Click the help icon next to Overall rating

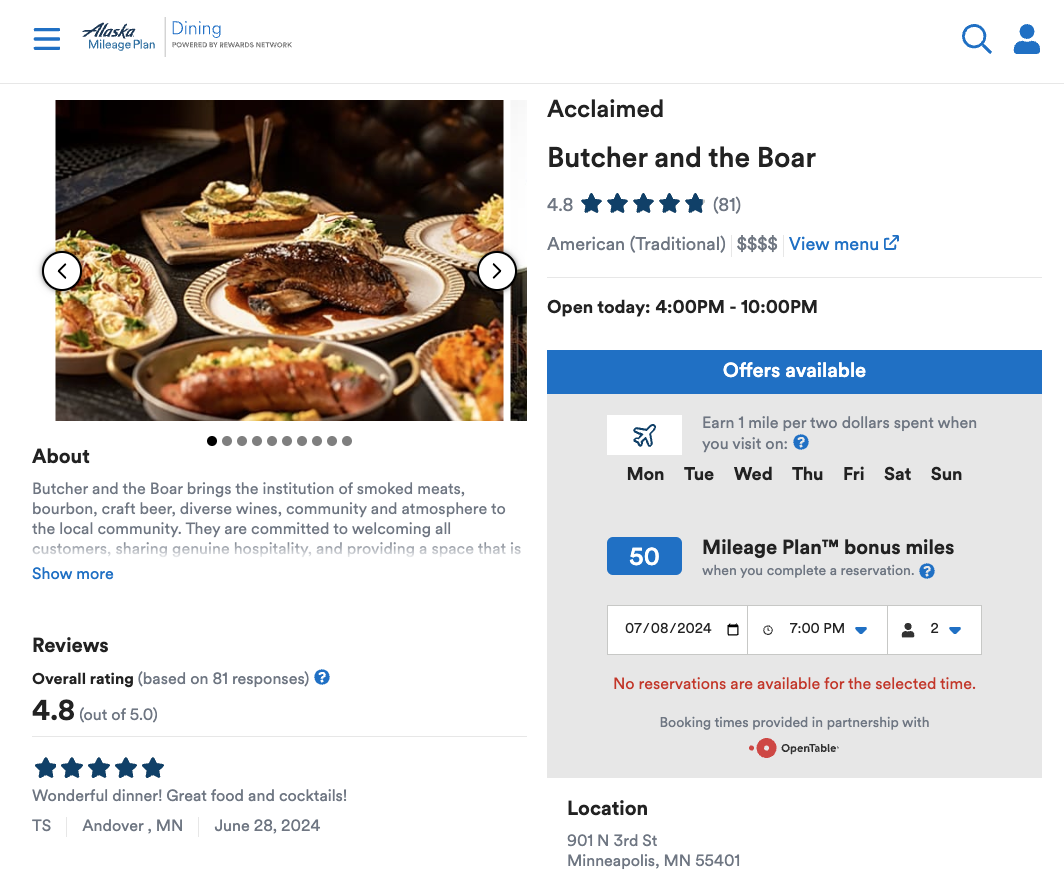pyautogui.click(x=321, y=678)
